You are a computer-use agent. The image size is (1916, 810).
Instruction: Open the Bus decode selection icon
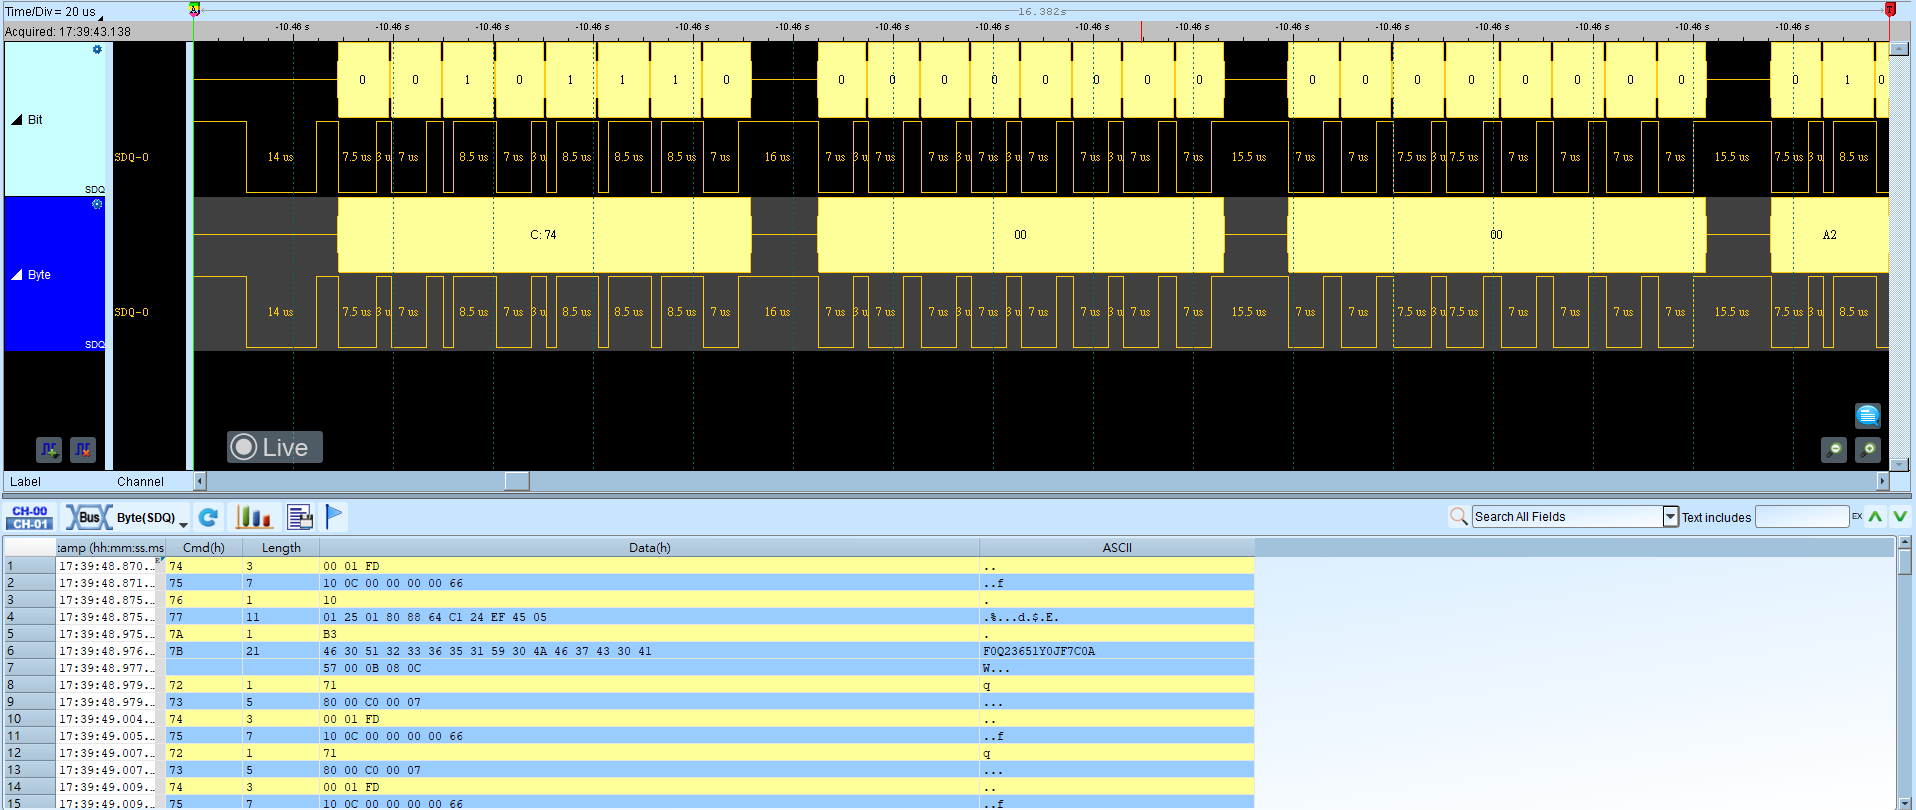pyautogui.click(x=89, y=517)
